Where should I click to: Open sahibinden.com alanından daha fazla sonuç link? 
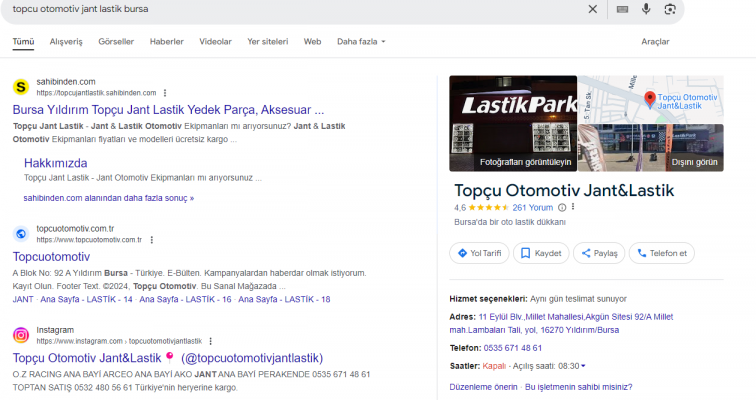click(109, 198)
